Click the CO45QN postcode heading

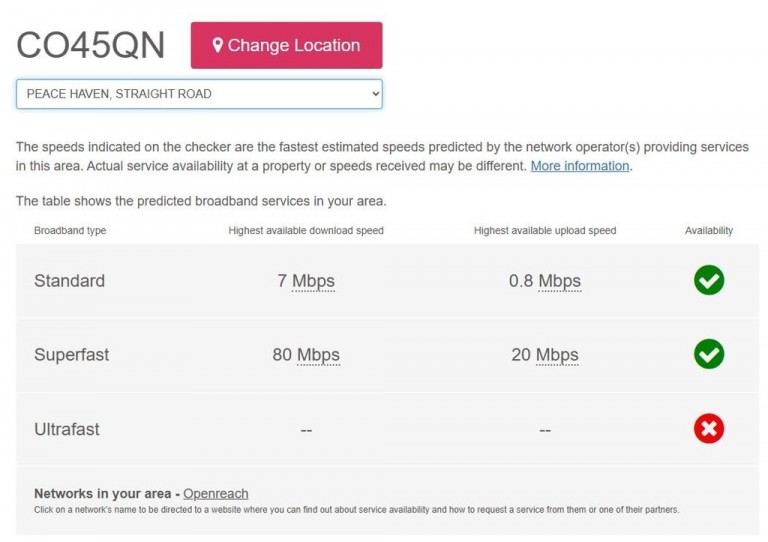coord(91,45)
